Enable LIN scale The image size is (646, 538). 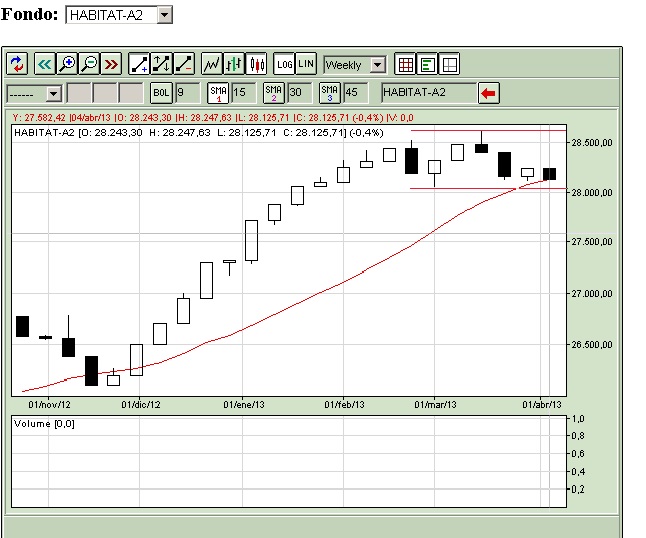(306, 64)
